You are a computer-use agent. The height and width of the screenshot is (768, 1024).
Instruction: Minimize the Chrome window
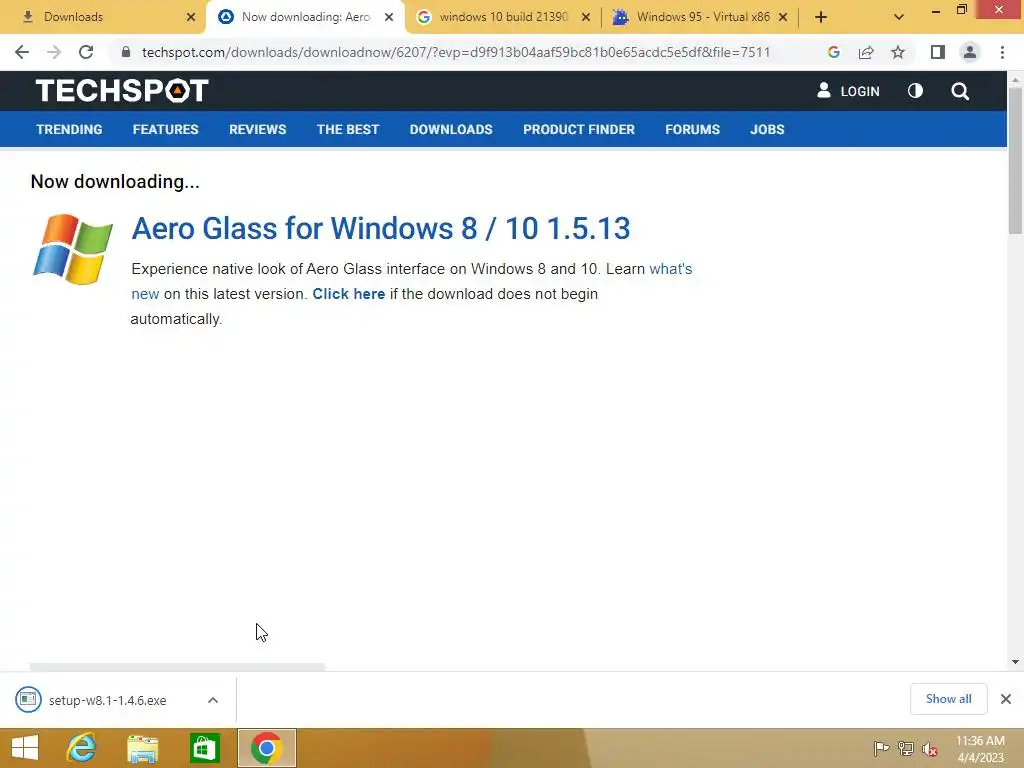tap(935, 10)
